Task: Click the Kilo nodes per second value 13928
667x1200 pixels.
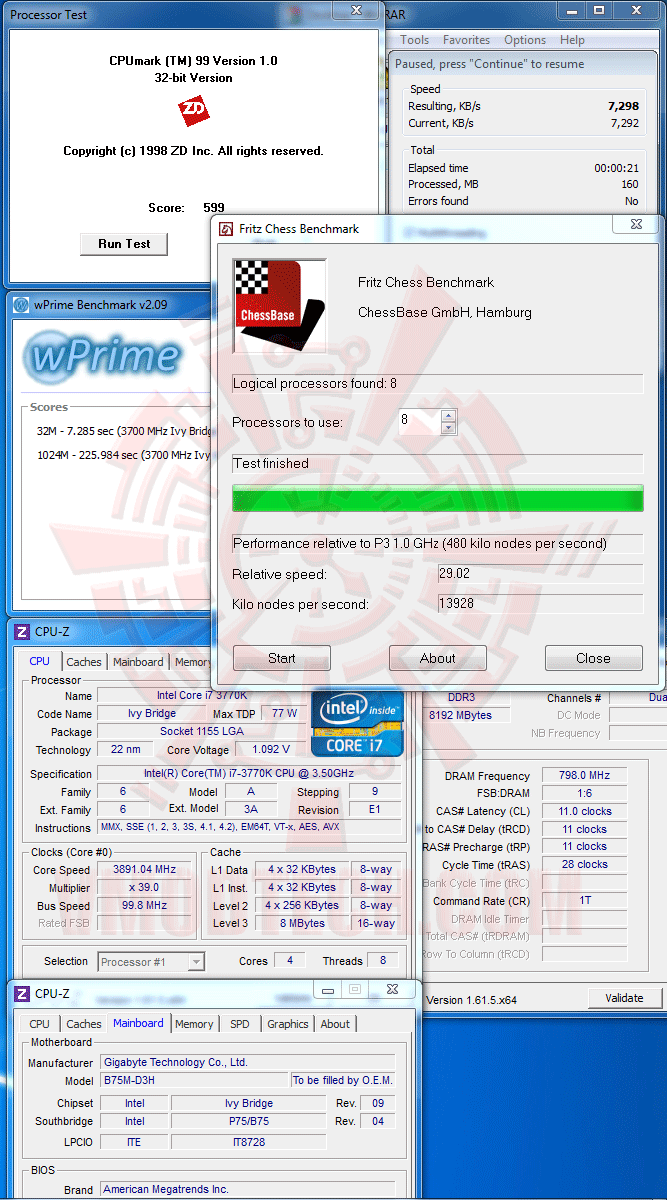Action: (x=540, y=604)
